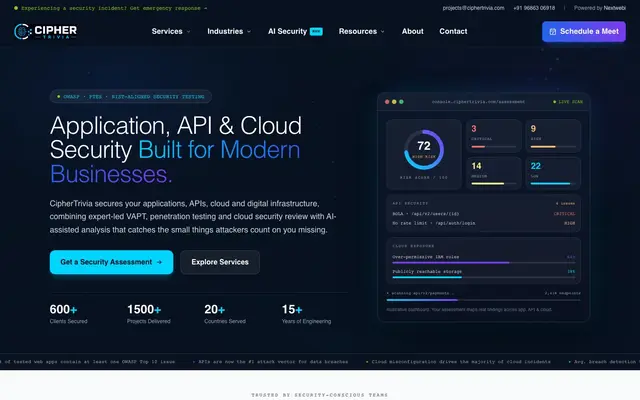Click the scanning endpoints progress bar
The height and width of the screenshot is (400, 640).
(x=484, y=300)
